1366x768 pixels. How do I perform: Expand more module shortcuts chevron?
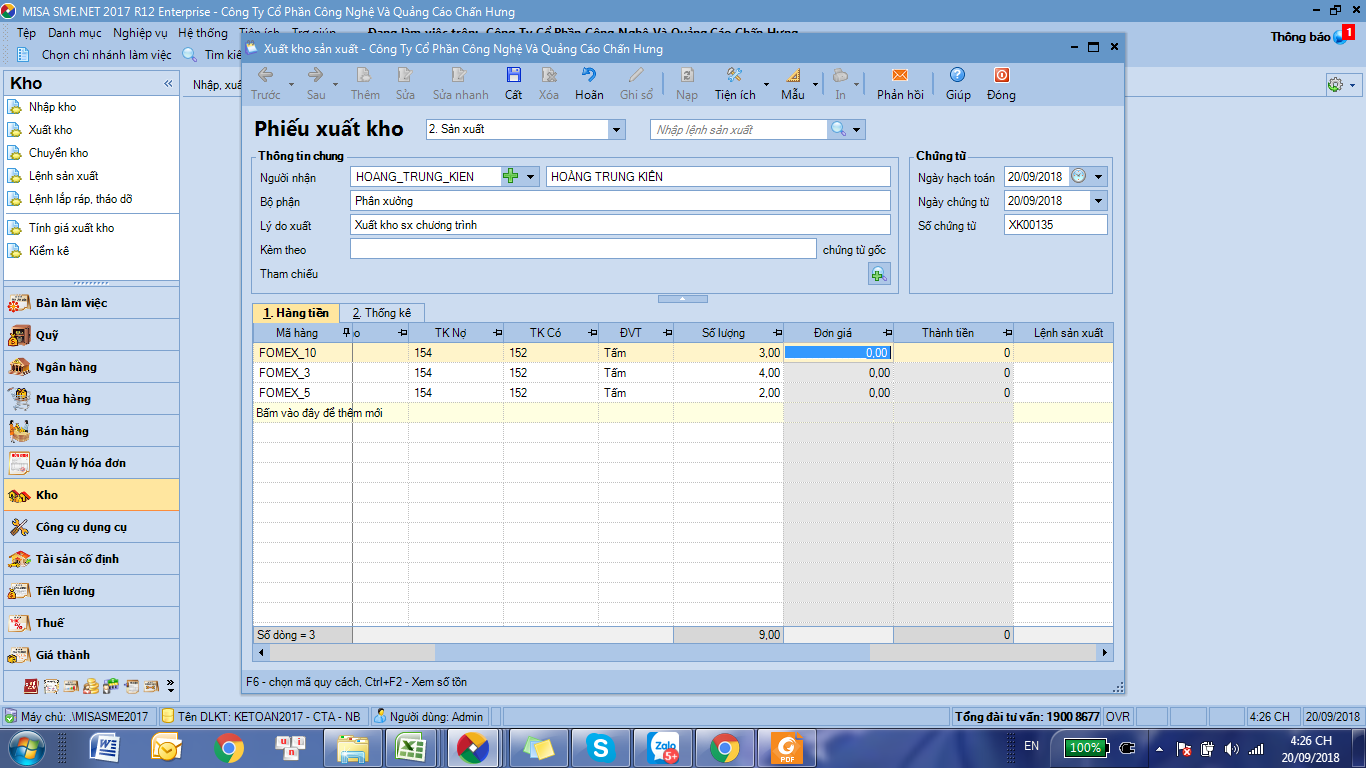170,686
